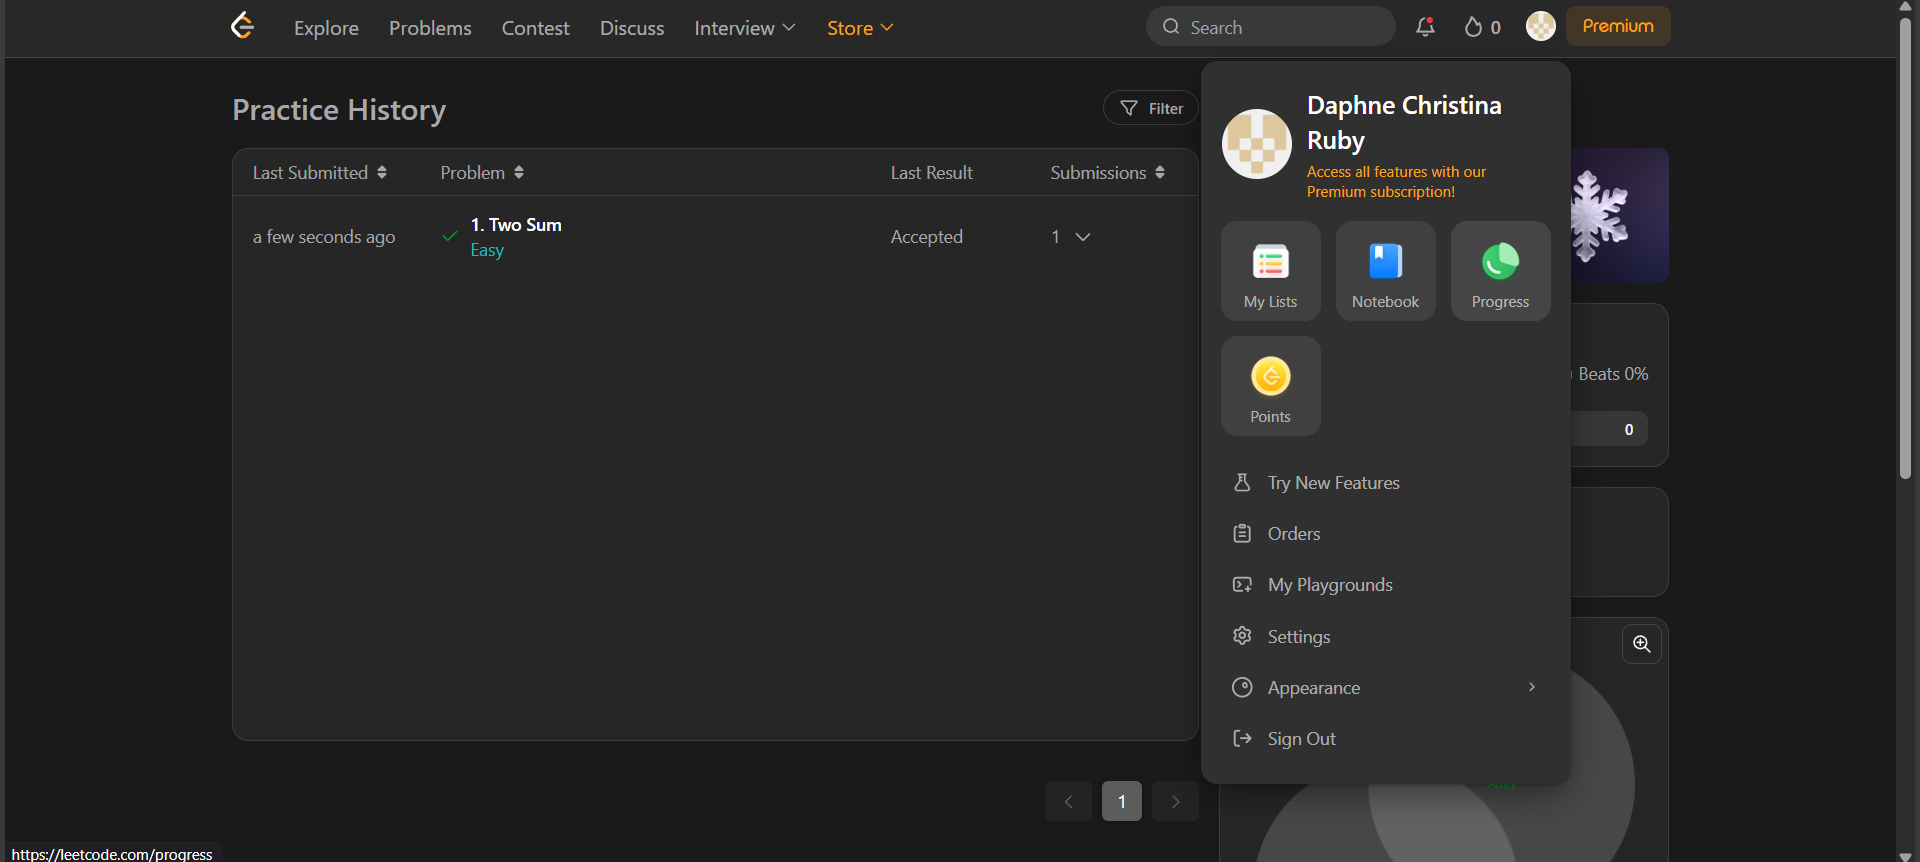Image resolution: width=1920 pixels, height=862 pixels.
Task: Click into the Search field
Action: click(1280, 27)
